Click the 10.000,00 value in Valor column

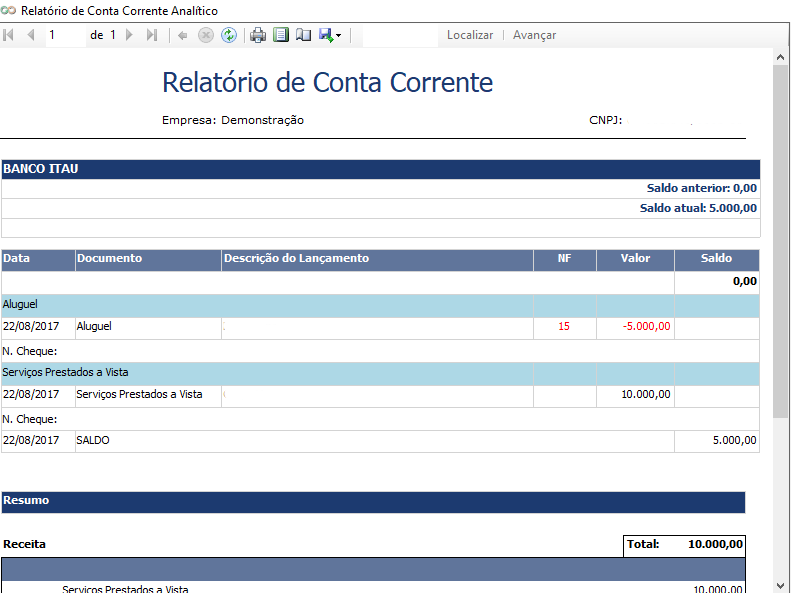[x=646, y=394]
